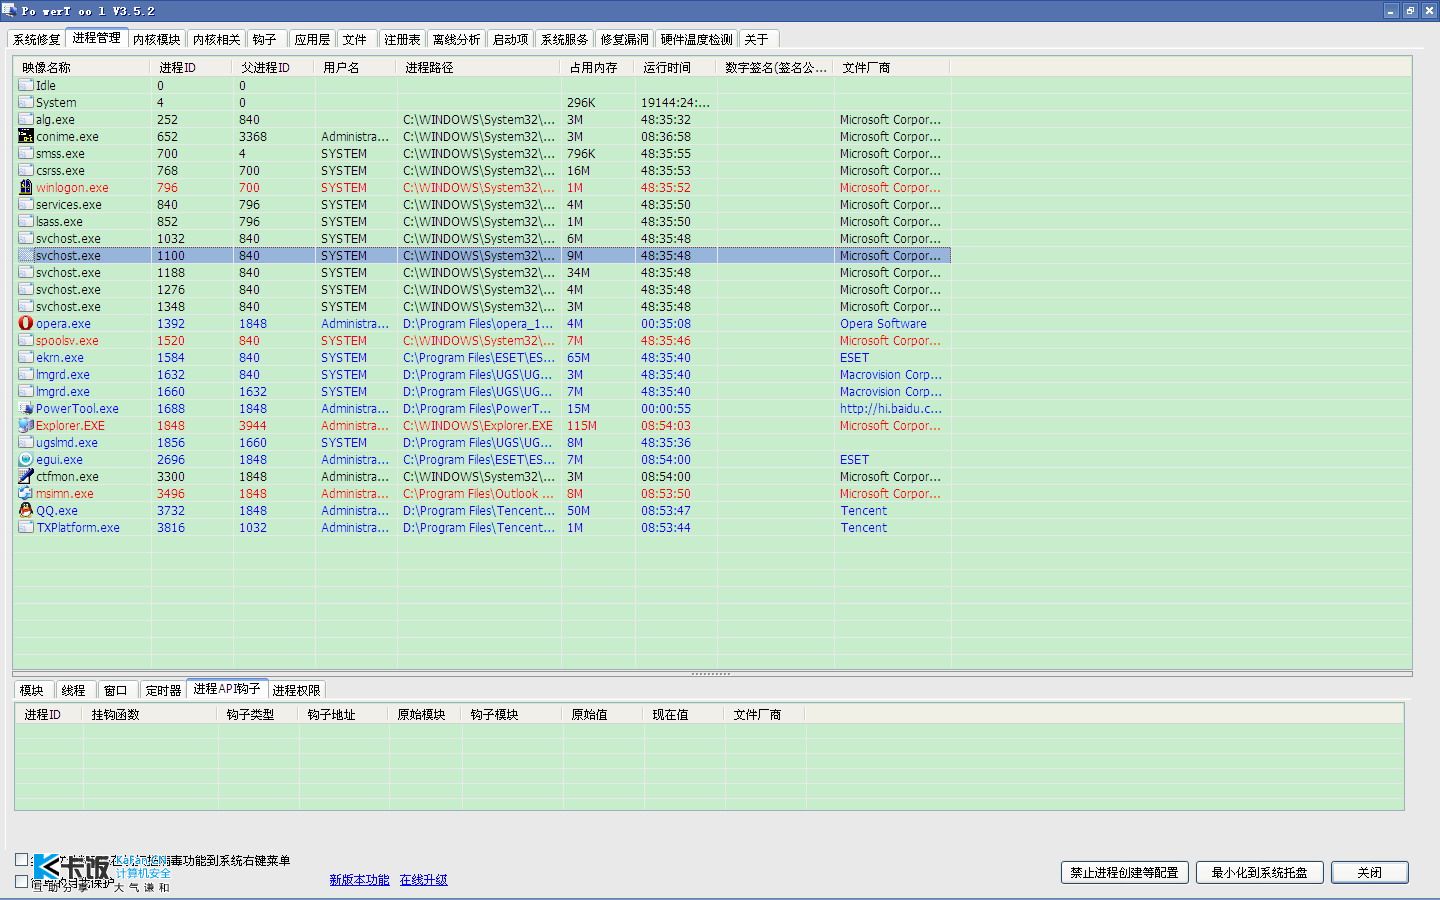Image resolution: width=1440 pixels, height=900 pixels.
Task: Click the csrss.exe window icon
Action: 26,170
